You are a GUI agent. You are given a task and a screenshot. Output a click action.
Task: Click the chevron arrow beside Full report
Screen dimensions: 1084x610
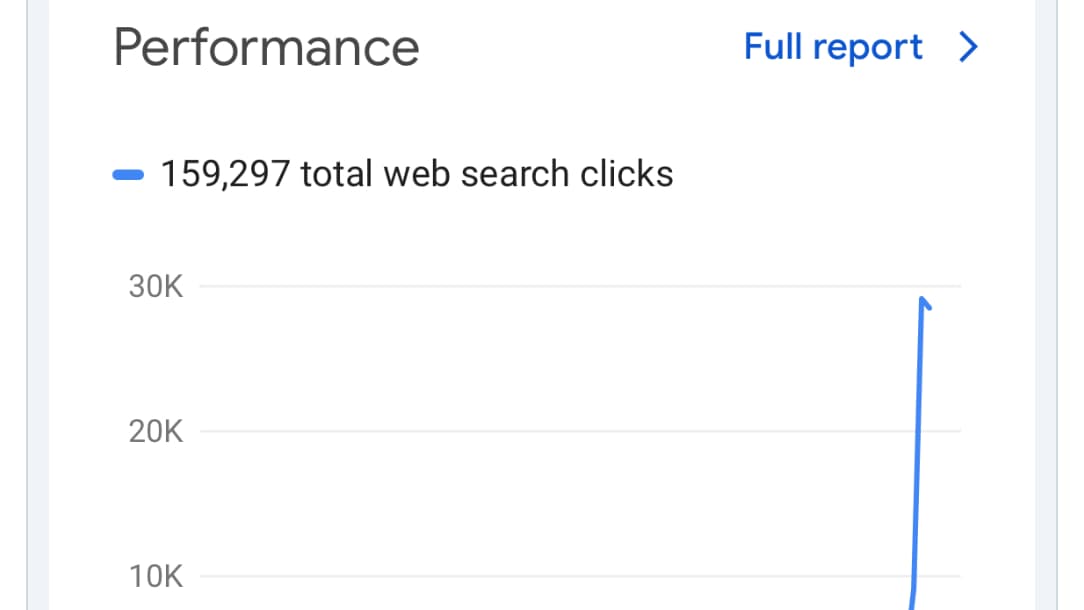(967, 47)
